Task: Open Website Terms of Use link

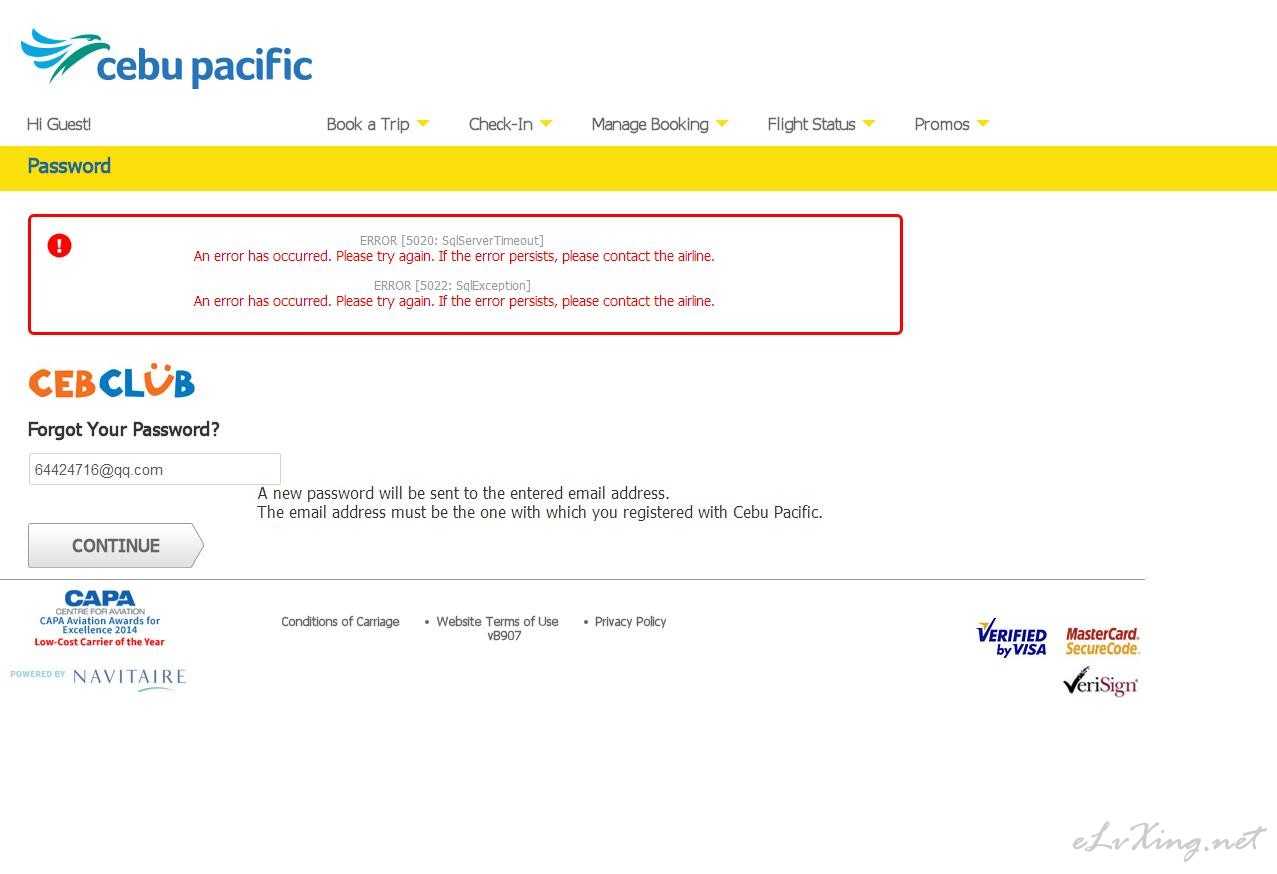Action: click(x=497, y=622)
